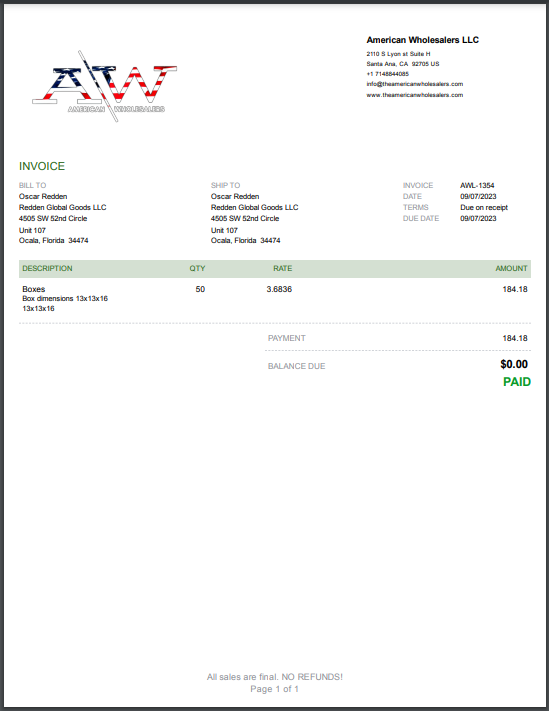549x711 pixels.
Task: Click the green PAID status stamp
Action: tap(517, 382)
